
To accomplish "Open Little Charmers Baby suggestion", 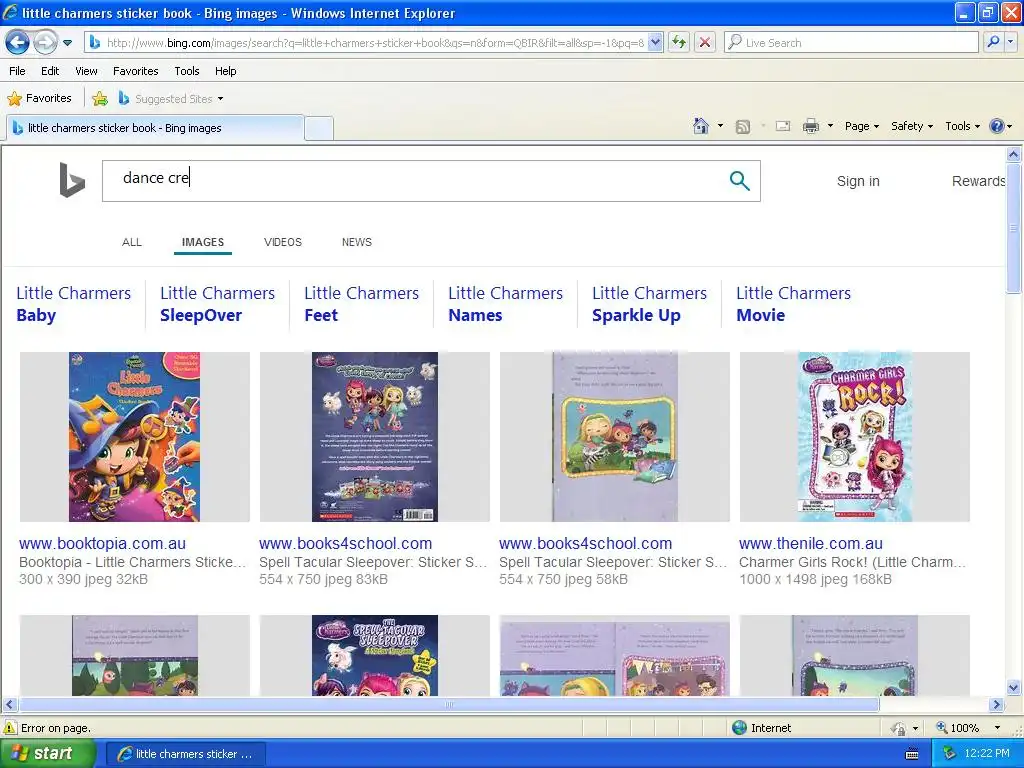I will pos(74,304).
